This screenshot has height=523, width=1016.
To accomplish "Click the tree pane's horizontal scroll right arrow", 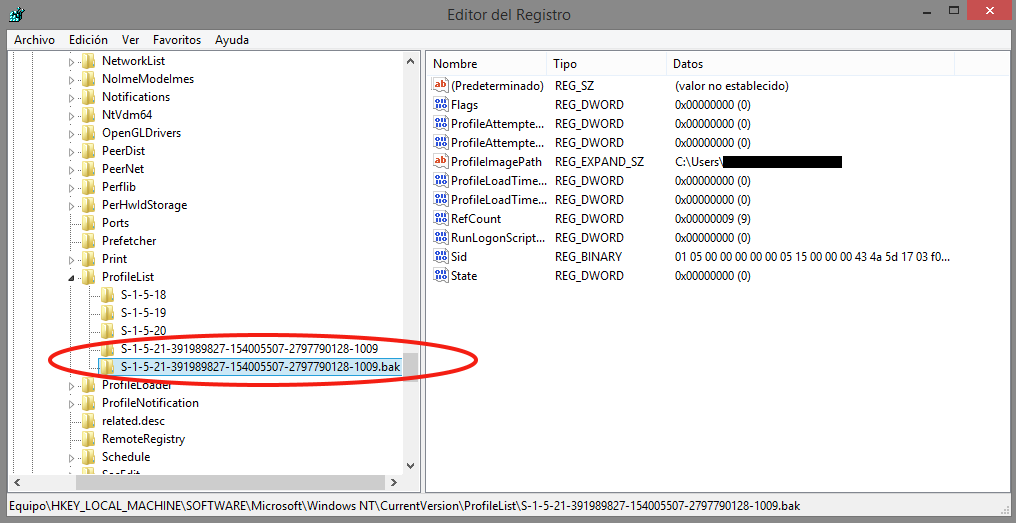I will pos(394,482).
